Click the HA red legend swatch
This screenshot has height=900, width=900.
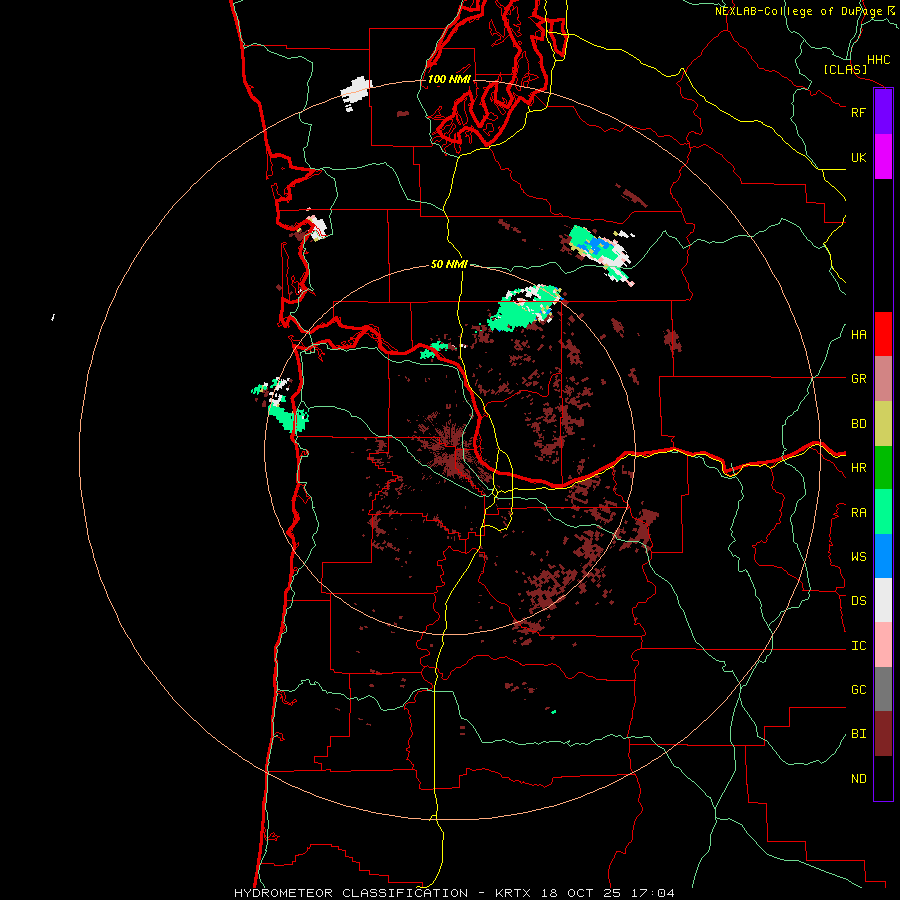(x=883, y=334)
